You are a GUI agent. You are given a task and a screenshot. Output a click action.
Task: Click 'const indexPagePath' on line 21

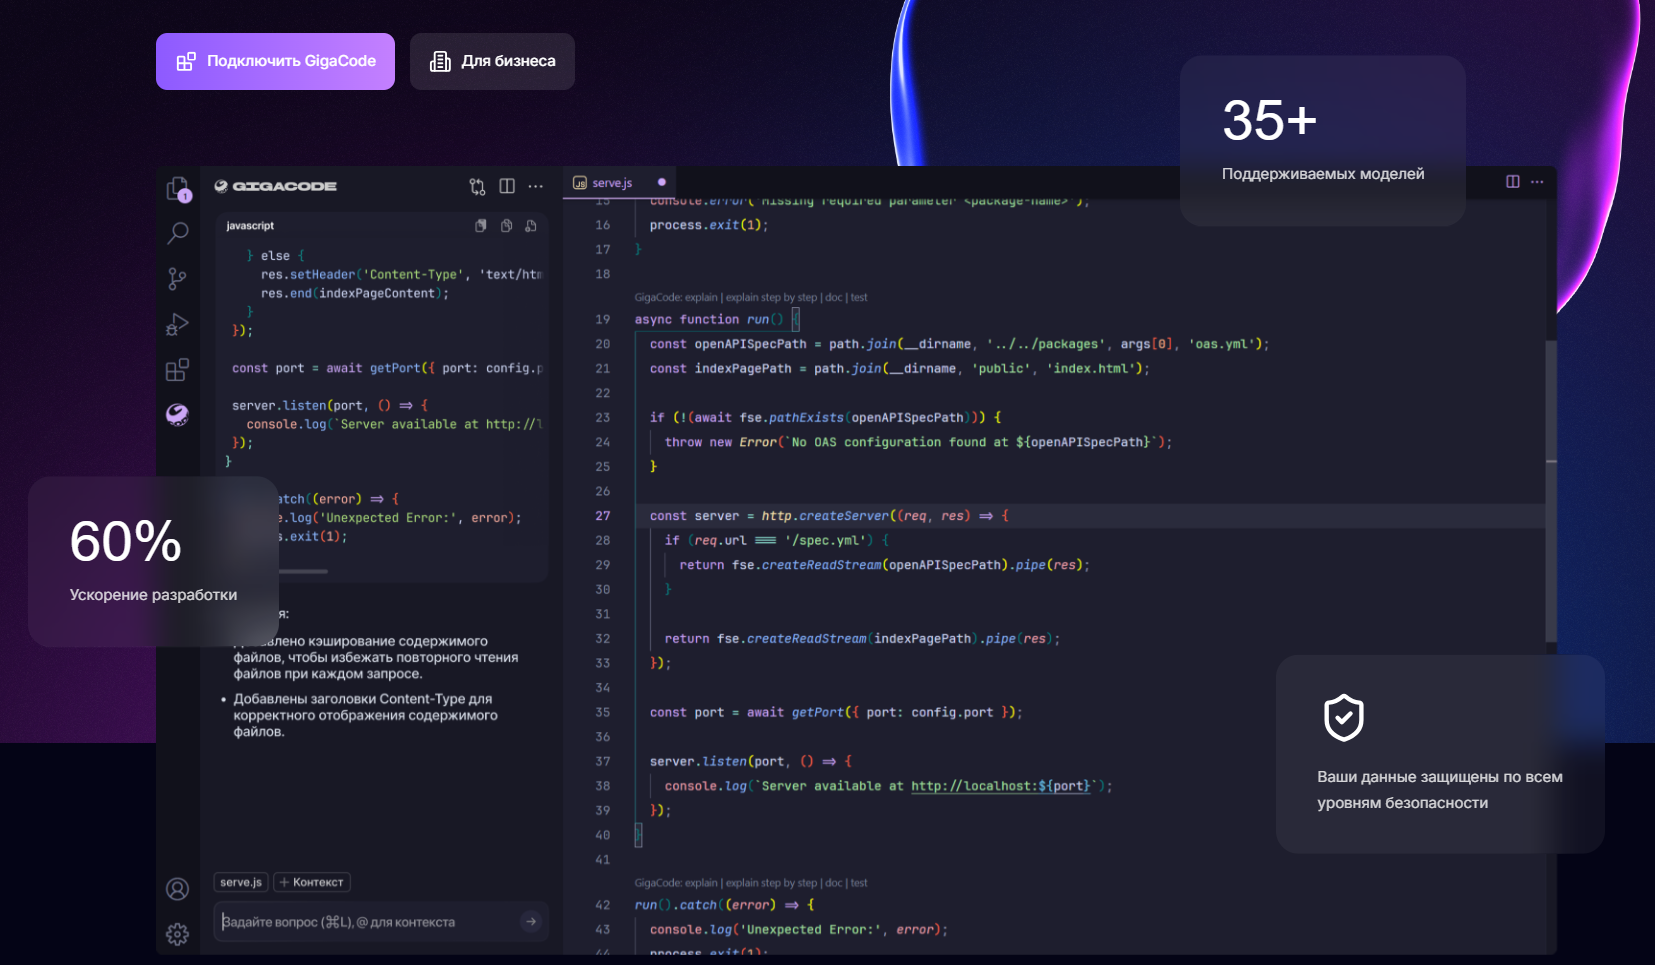tap(720, 368)
